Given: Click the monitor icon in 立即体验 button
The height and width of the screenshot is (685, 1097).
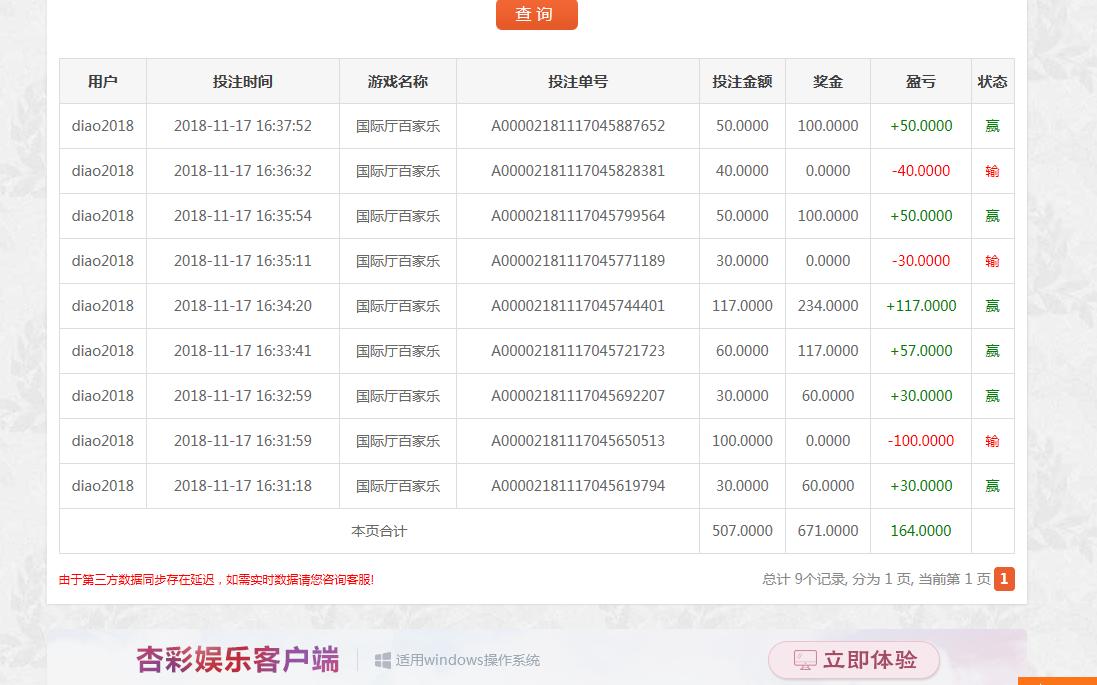Looking at the screenshot, I should [x=805, y=660].
